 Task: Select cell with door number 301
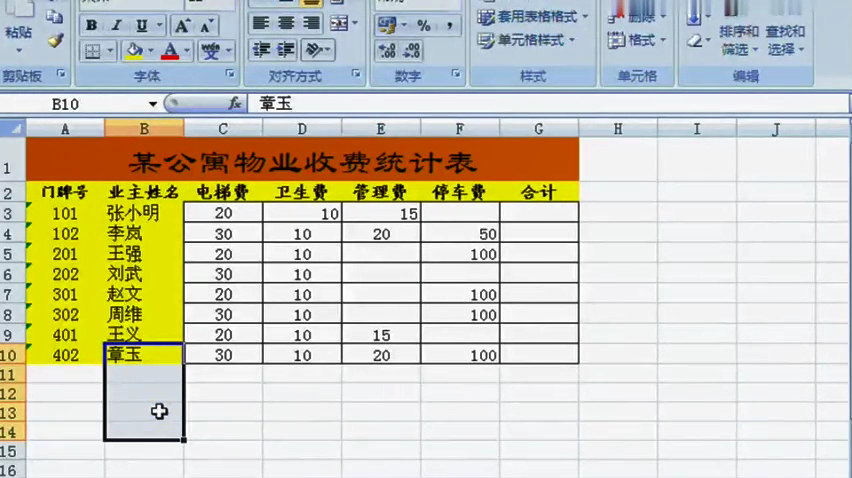coord(65,294)
